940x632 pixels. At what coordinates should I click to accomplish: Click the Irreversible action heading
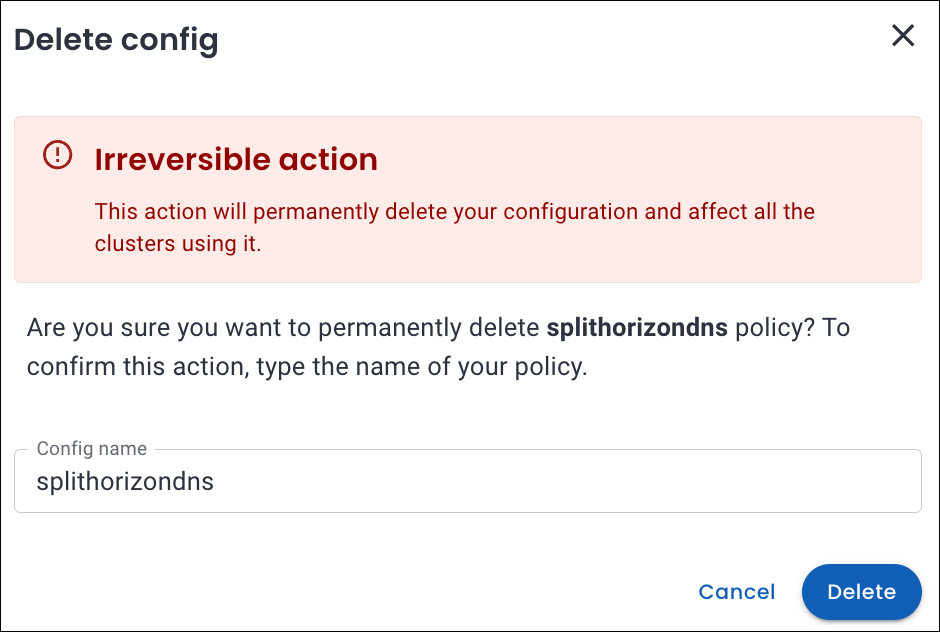pyautogui.click(x=236, y=159)
